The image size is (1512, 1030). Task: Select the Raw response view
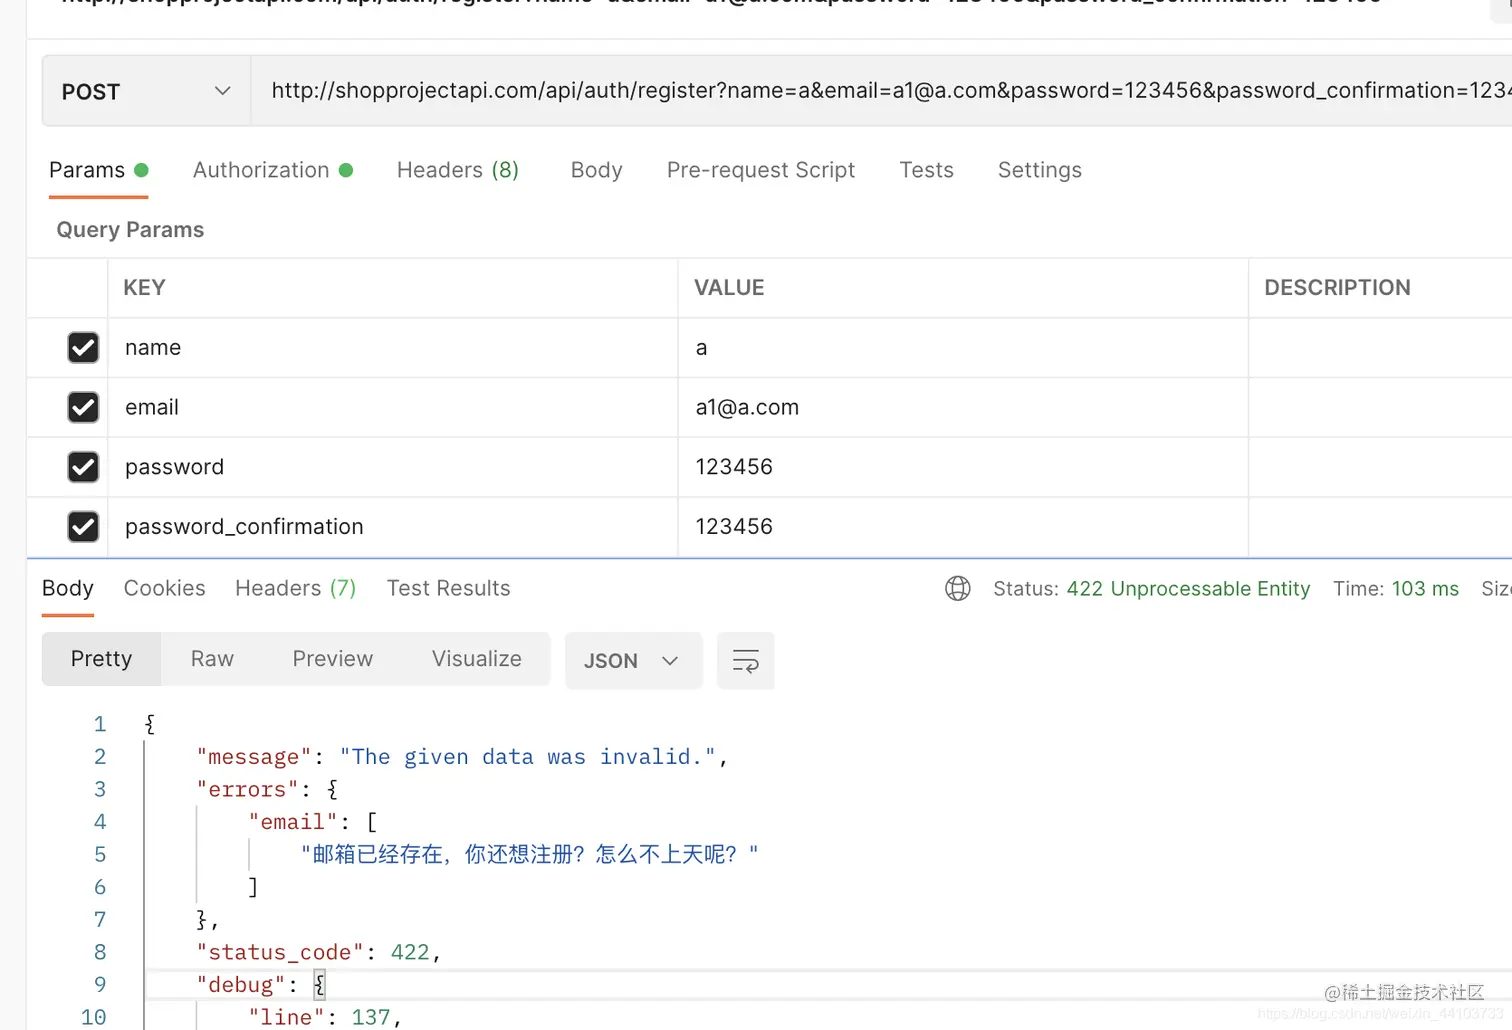click(212, 659)
